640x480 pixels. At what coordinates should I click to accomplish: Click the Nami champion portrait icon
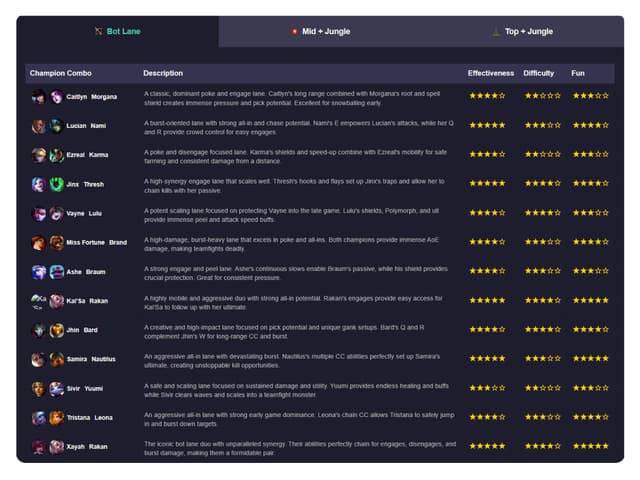(x=56, y=126)
